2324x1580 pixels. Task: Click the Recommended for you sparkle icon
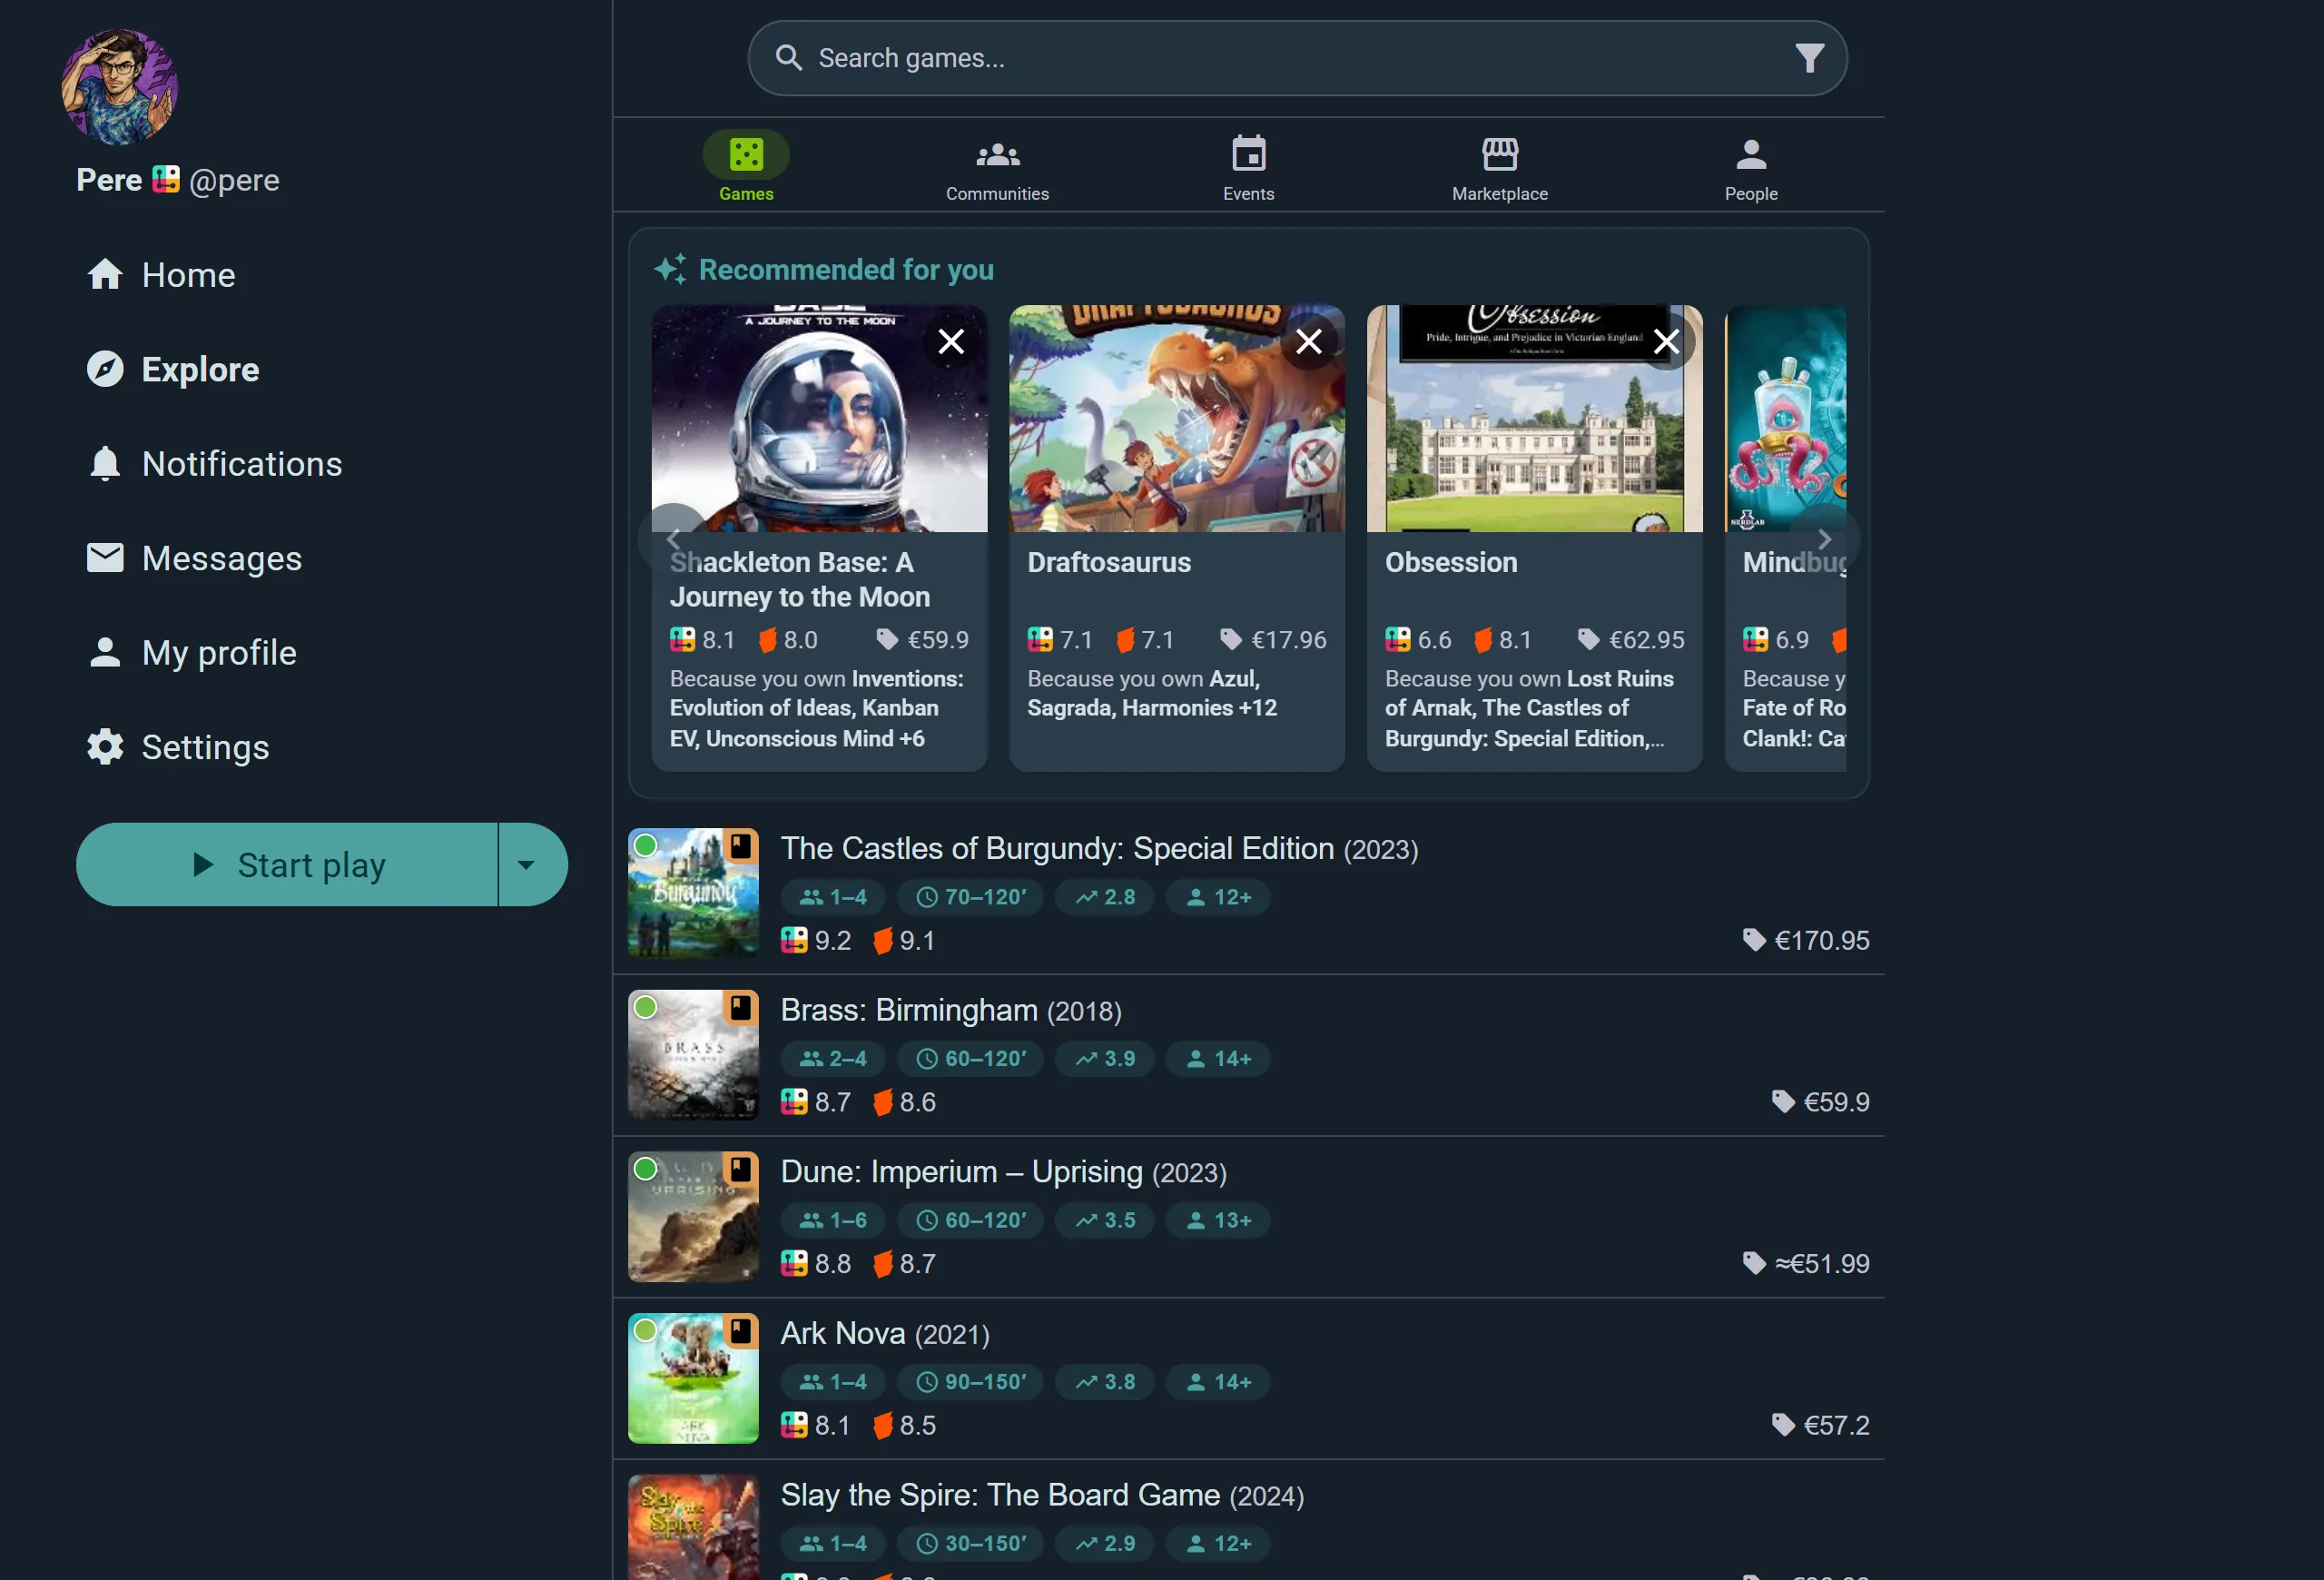tap(670, 269)
